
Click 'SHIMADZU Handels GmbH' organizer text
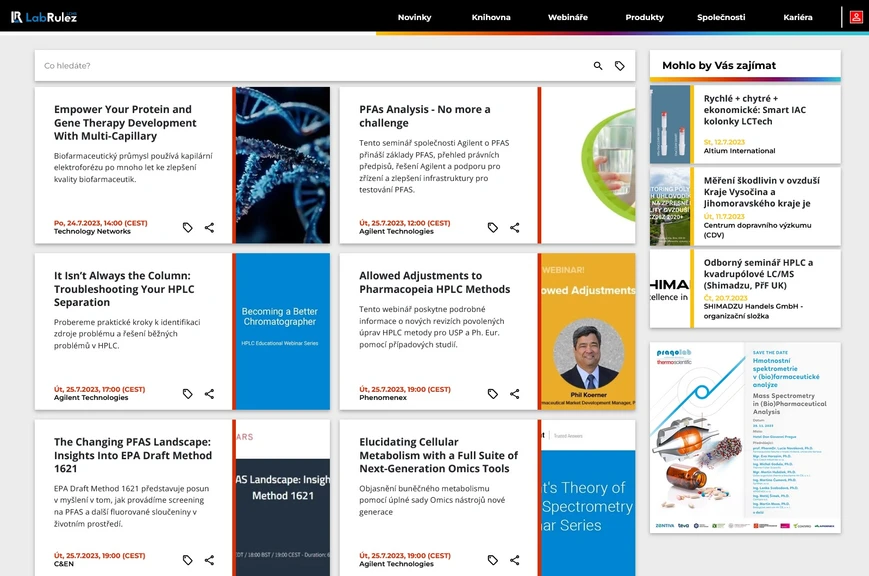coord(753,311)
